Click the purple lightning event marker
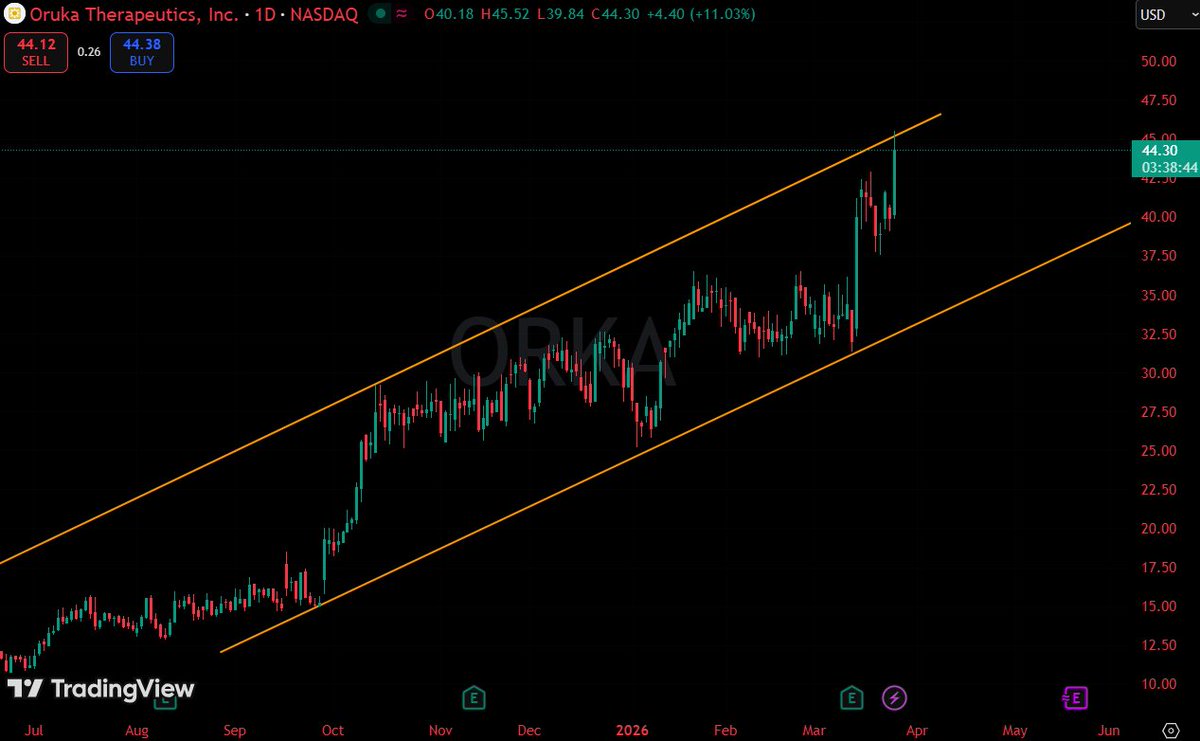This screenshot has height=741, width=1200. click(x=894, y=697)
